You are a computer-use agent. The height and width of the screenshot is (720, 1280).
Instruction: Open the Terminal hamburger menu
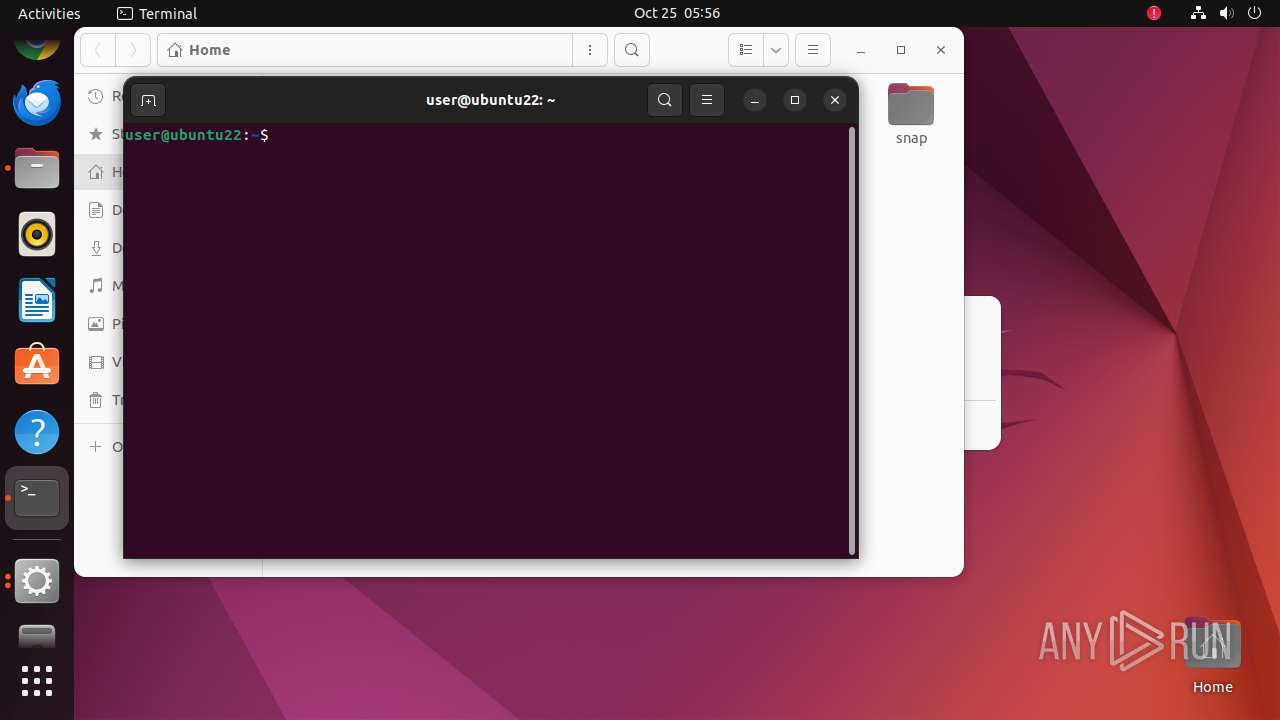pyautogui.click(x=707, y=100)
